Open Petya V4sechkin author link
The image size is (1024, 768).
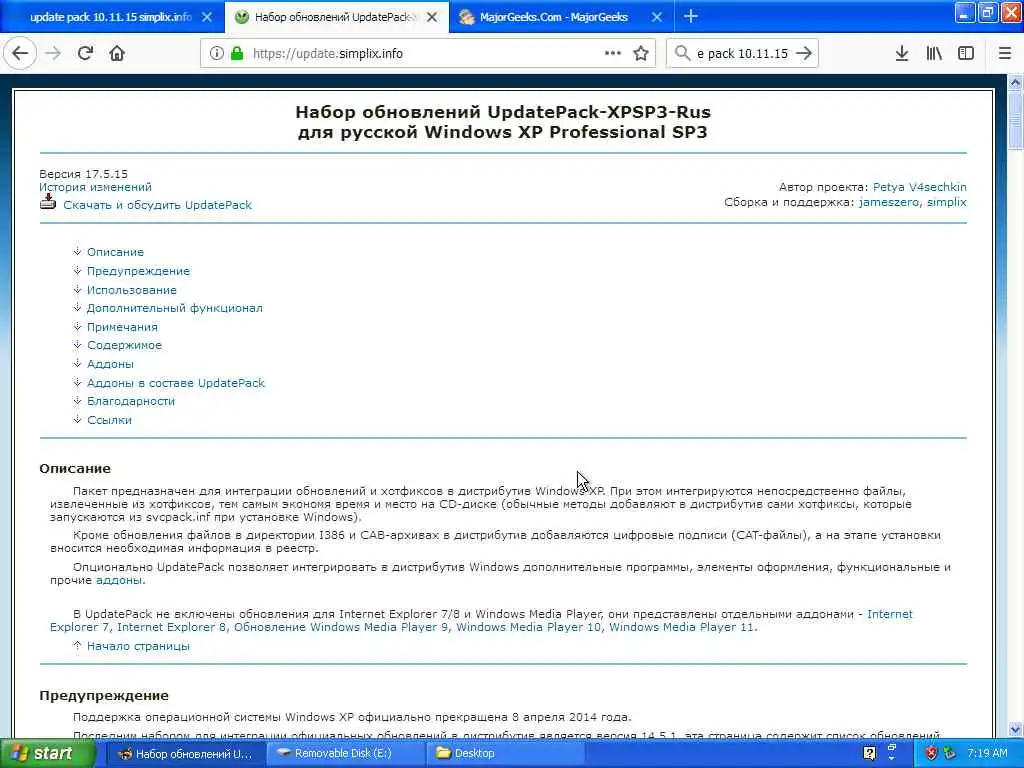920,187
